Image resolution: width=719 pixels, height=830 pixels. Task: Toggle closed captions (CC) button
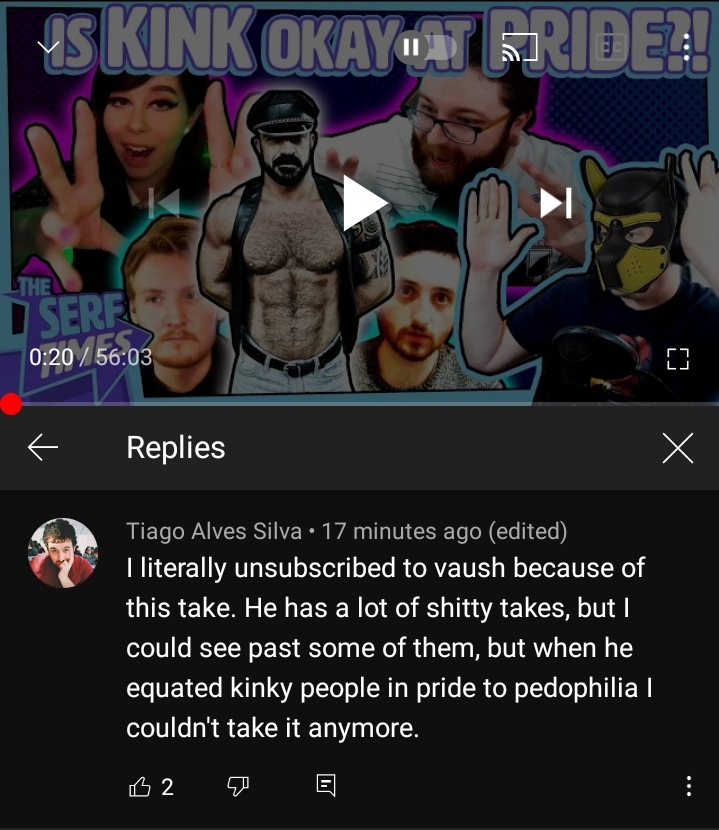tap(610, 47)
